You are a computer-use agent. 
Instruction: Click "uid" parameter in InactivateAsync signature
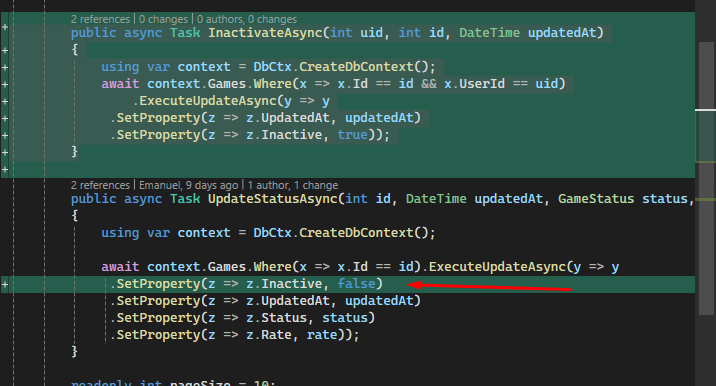click(371, 33)
